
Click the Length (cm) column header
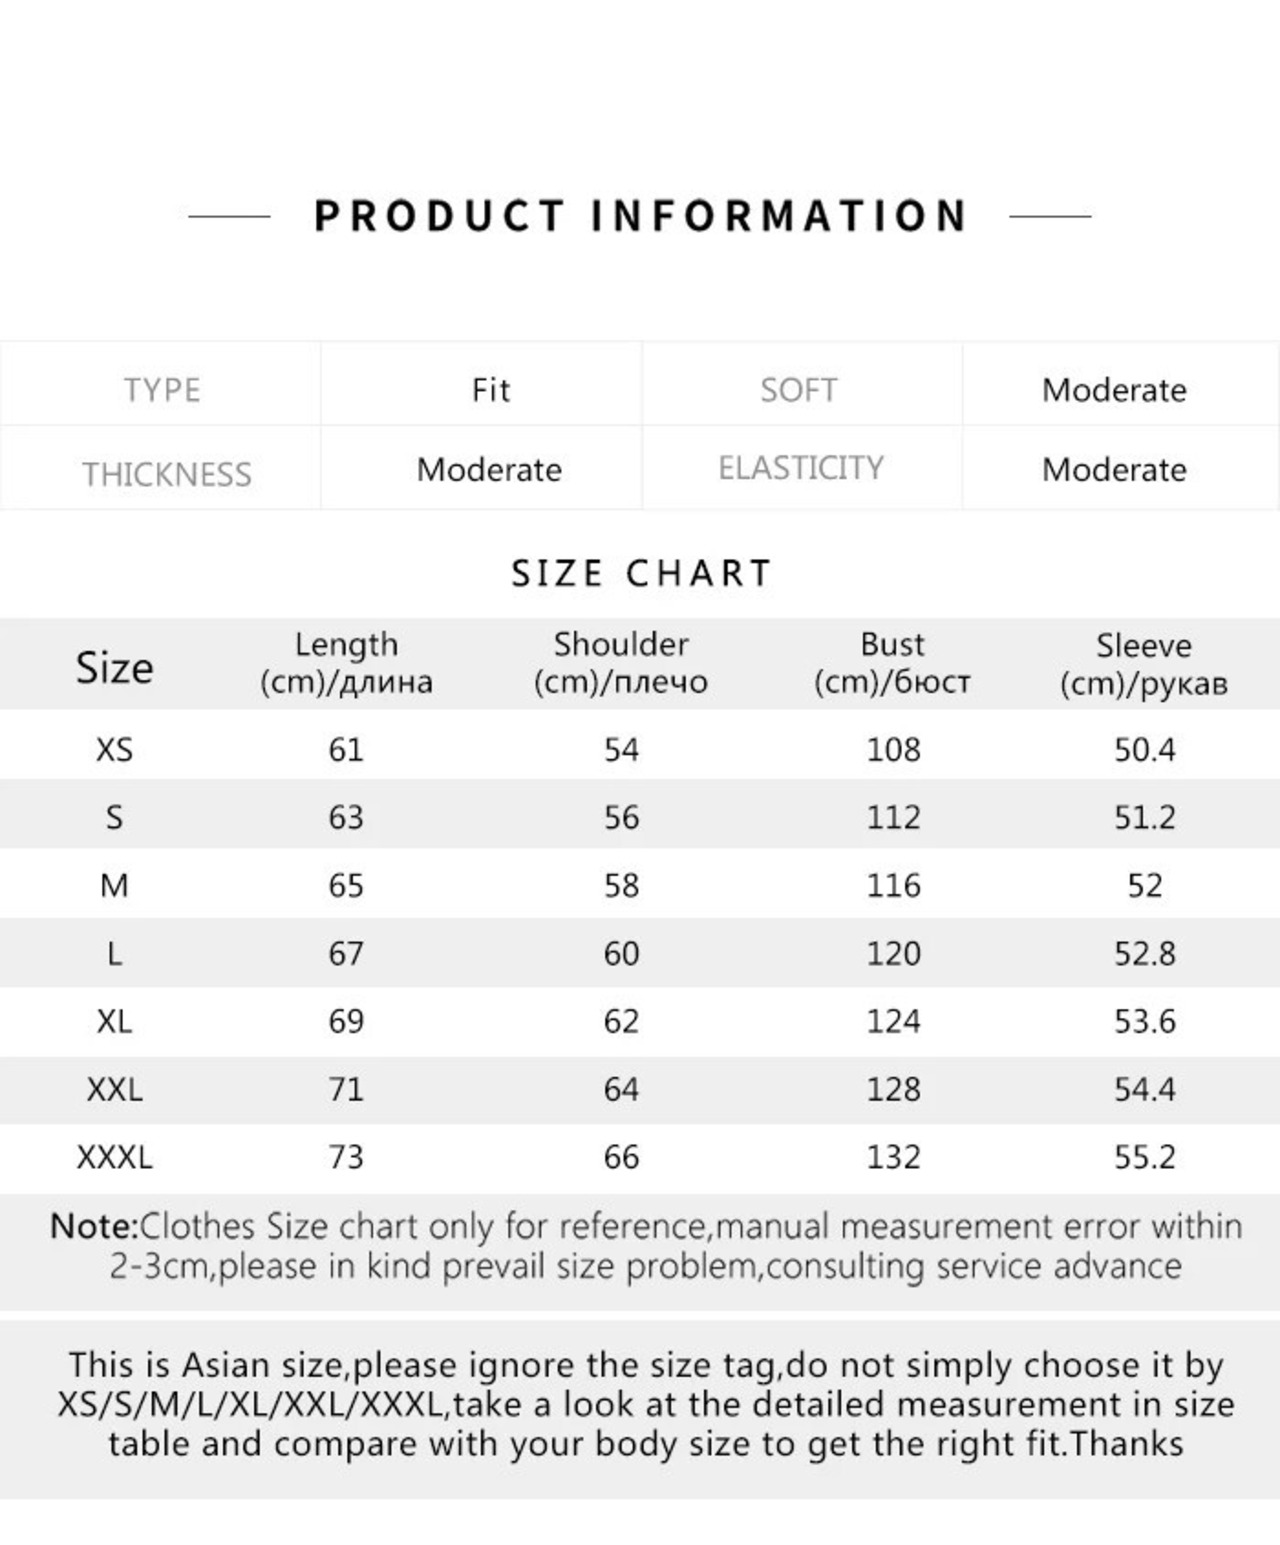tap(346, 663)
